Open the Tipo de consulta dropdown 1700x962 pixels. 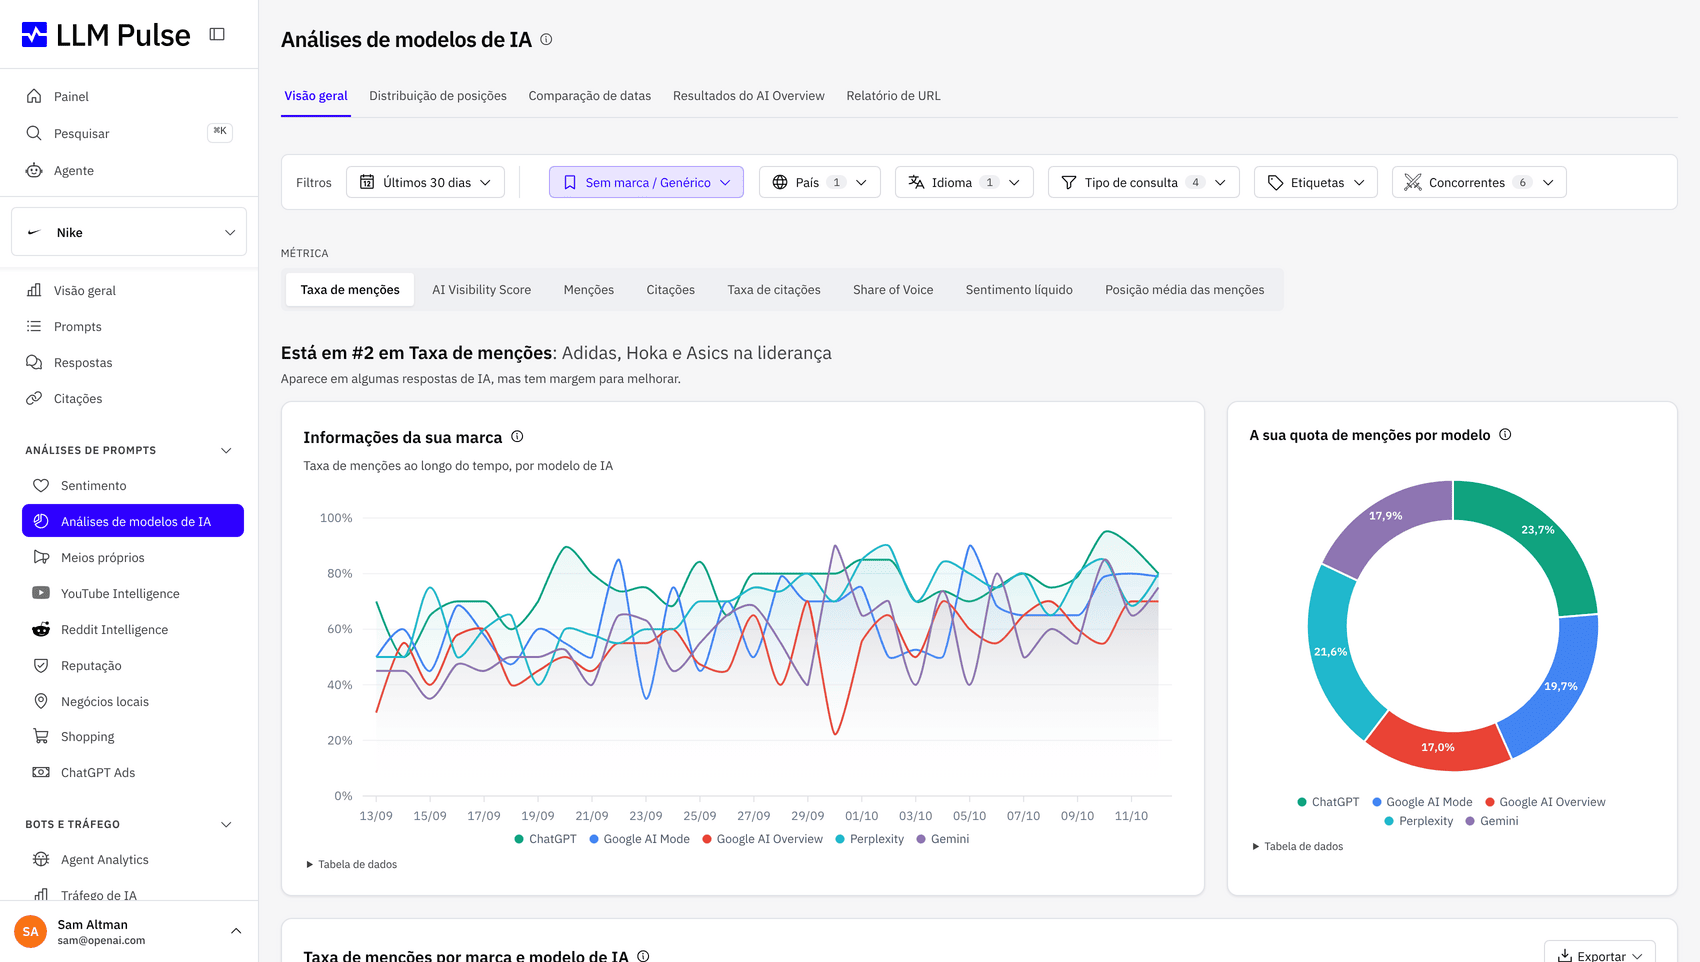pyautogui.click(x=1144, y=182)
